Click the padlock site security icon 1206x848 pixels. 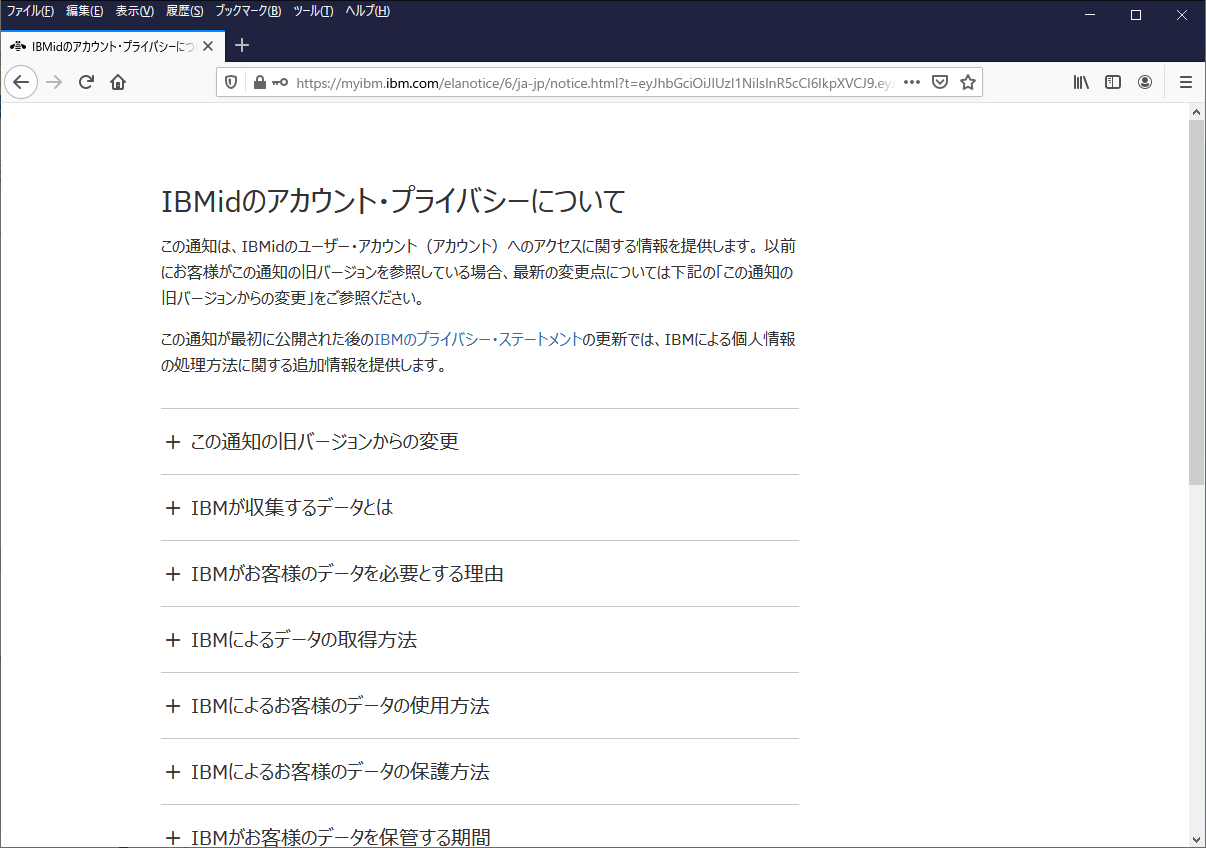coord(260,82)
